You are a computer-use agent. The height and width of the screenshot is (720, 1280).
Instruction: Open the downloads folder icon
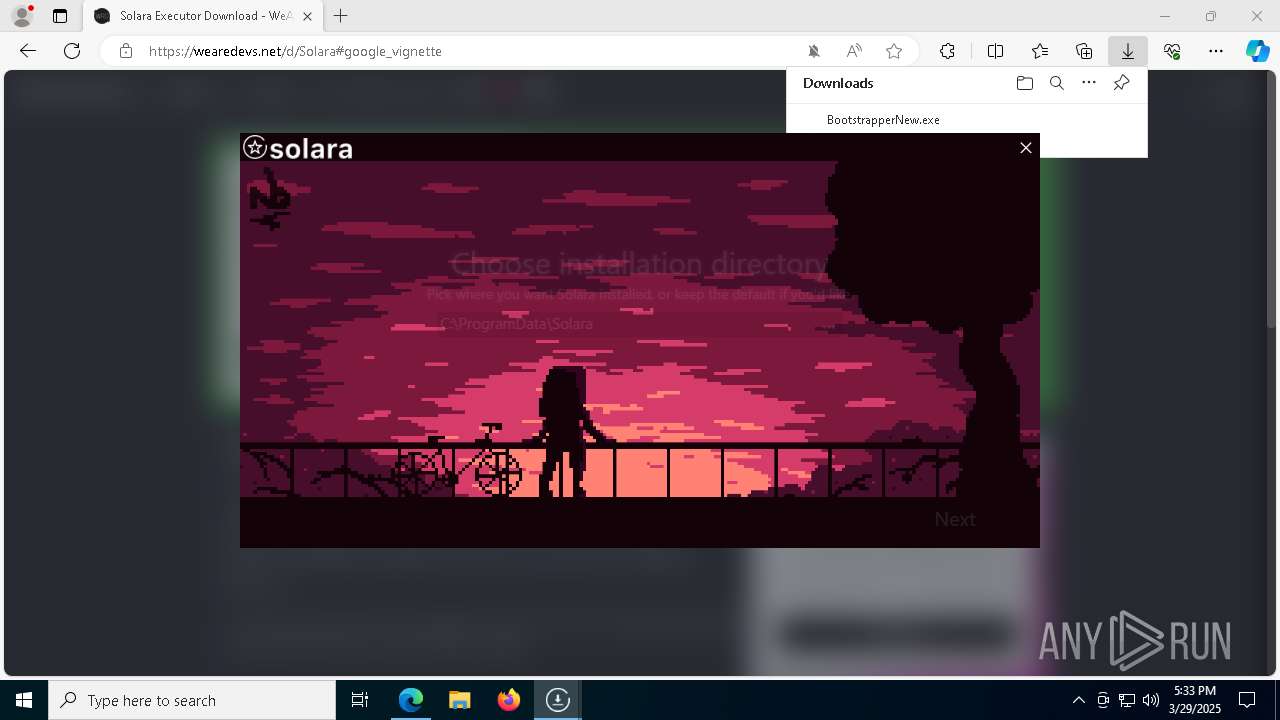point(1024,83)
